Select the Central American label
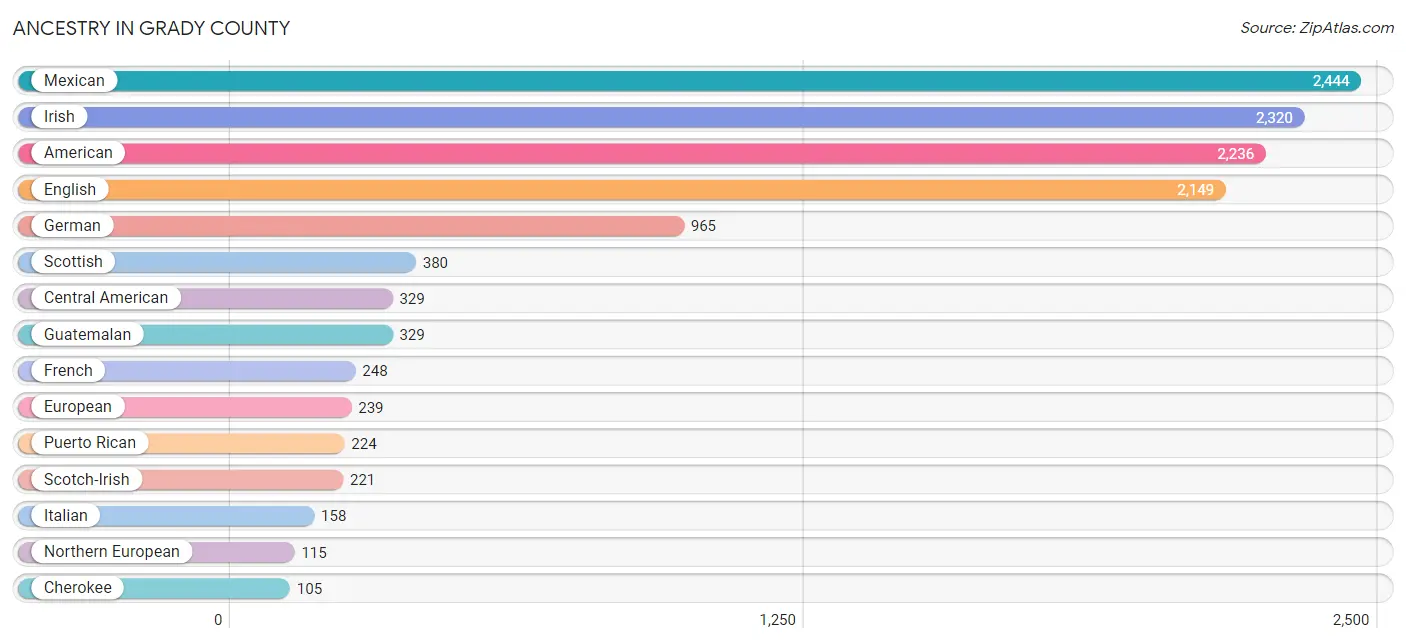Image resolution: width=1406 pixels, height=644 pixels. [106, 298]
